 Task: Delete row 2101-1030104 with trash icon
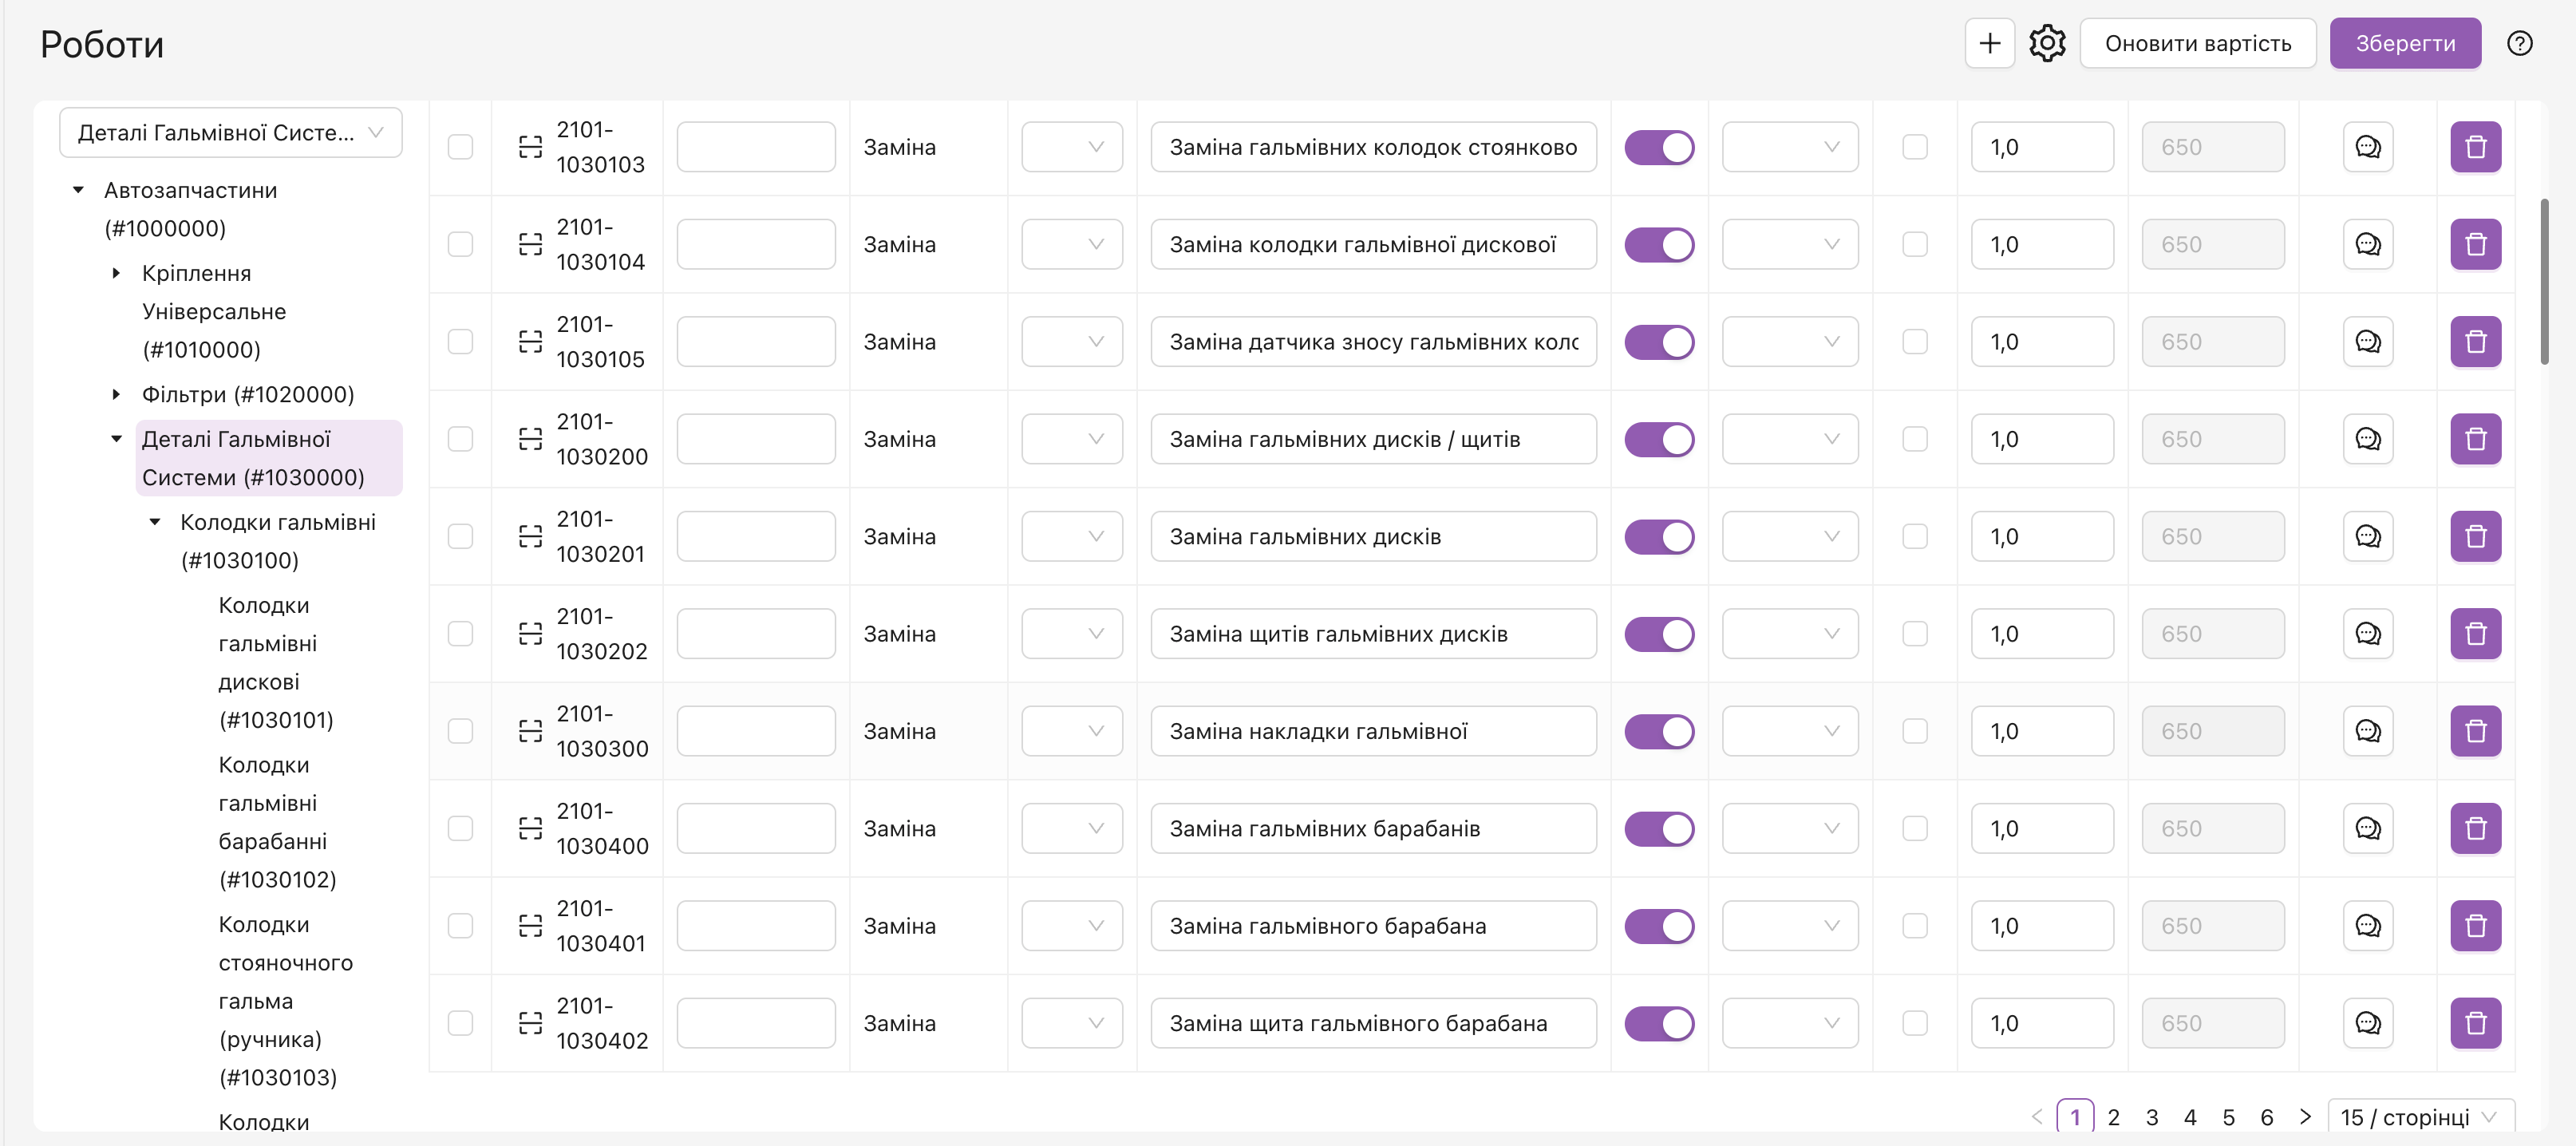tap(2475, 245)
